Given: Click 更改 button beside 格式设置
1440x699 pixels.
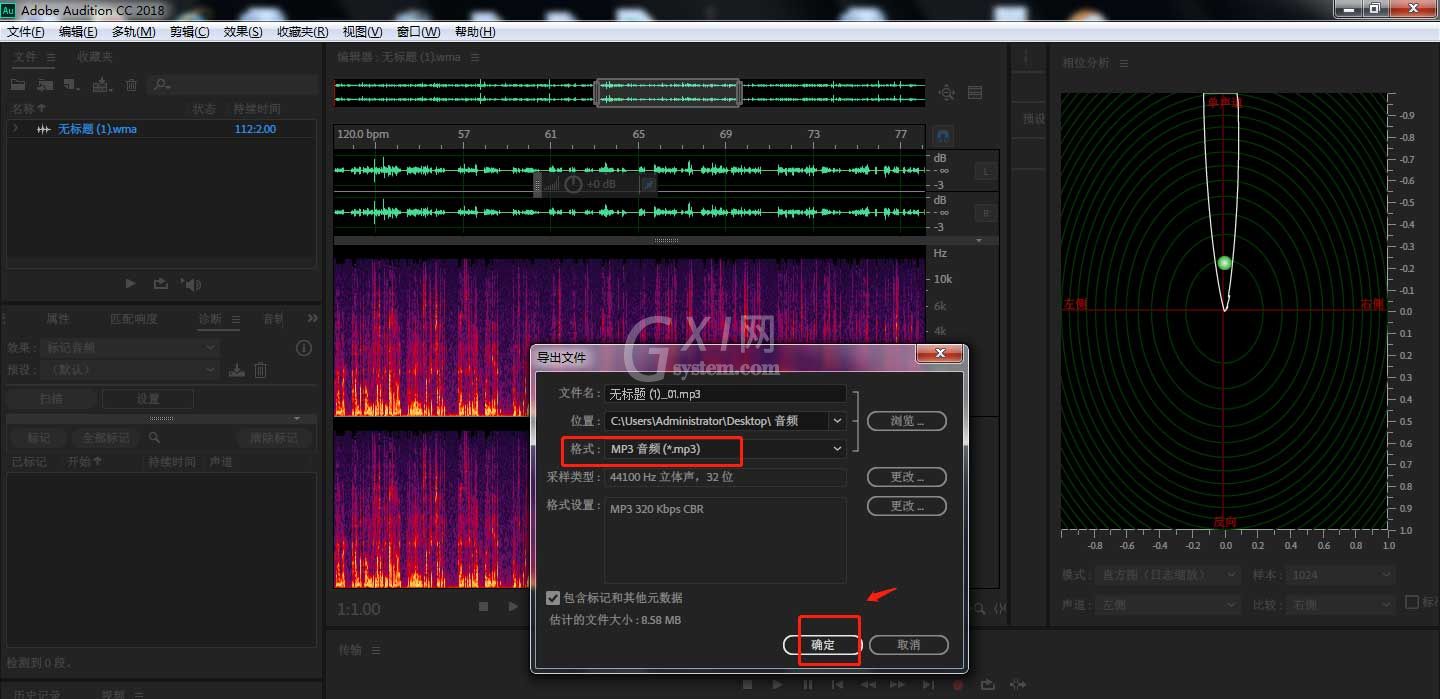Looking at the screenshot, I should point(906,506).
